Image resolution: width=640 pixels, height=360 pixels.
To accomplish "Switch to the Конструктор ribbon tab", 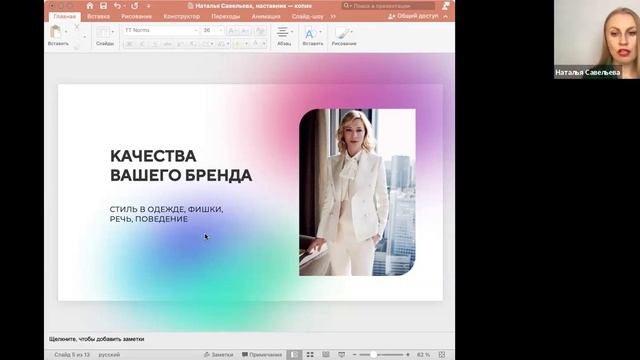I will (182, 16).
